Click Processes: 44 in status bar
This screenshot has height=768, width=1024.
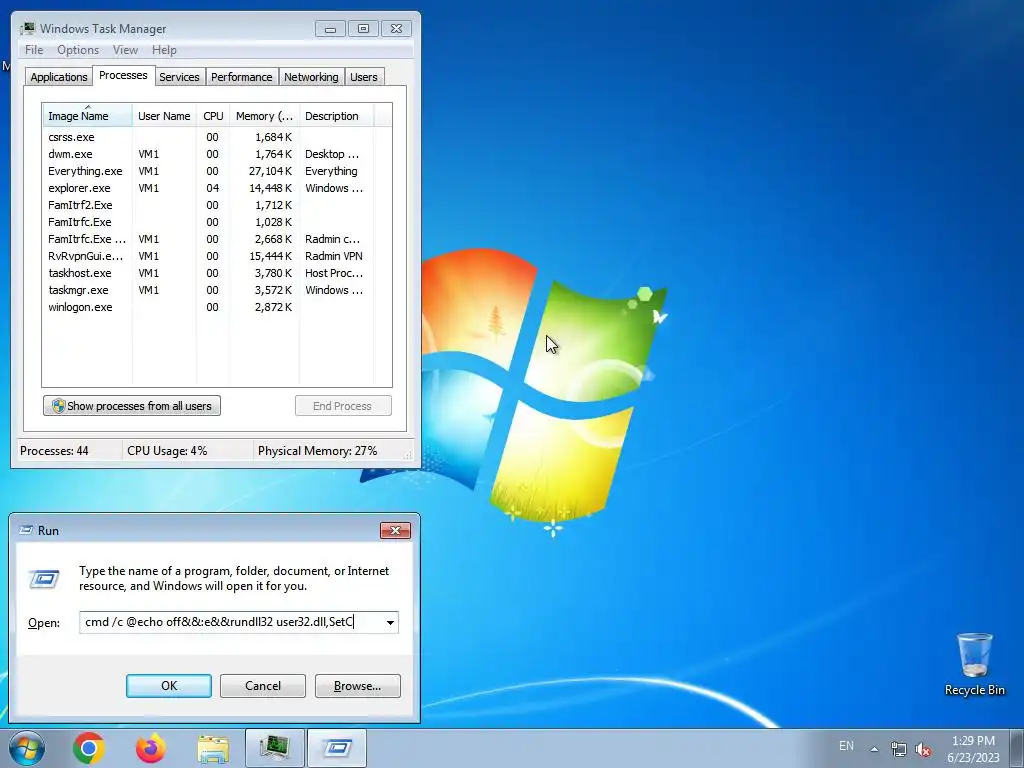pyautogui.click(x=54, y=451)
